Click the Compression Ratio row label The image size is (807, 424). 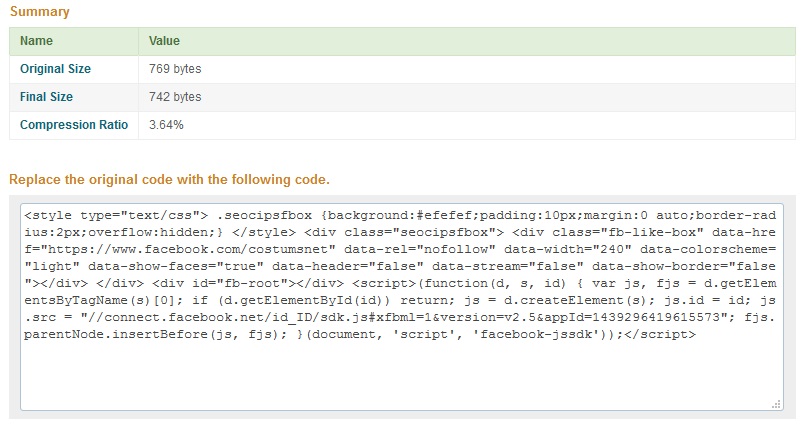tap(74, 125)
